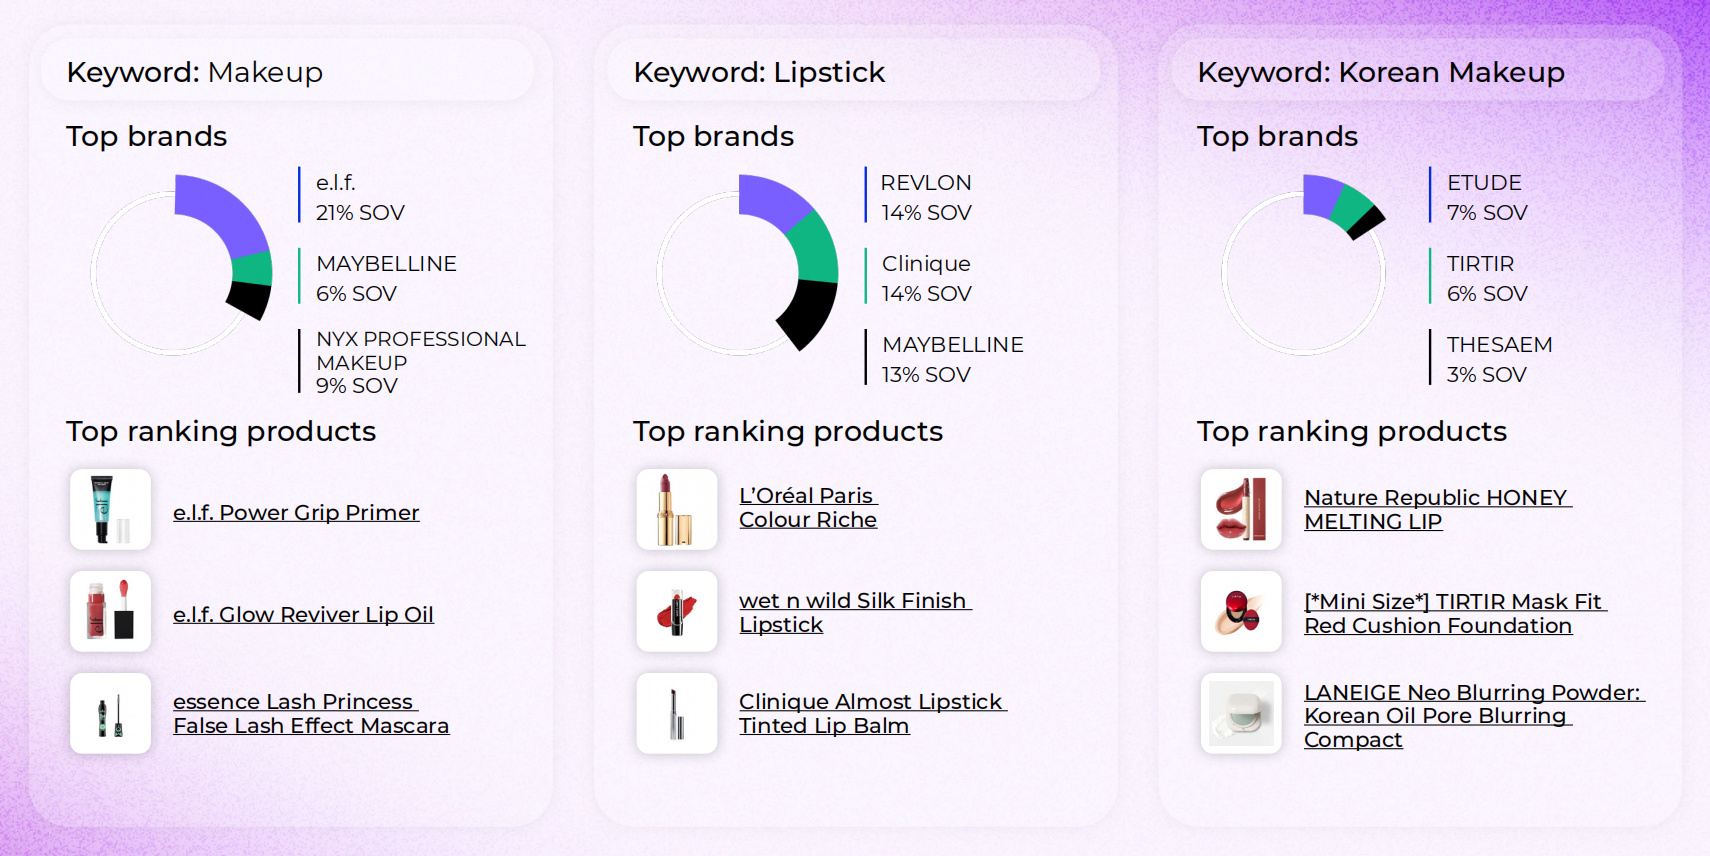This screenshot has width=1710, height=856.
Task: Click the Nature Republic Honey Melting Lip image
Action: [1241, 510]
